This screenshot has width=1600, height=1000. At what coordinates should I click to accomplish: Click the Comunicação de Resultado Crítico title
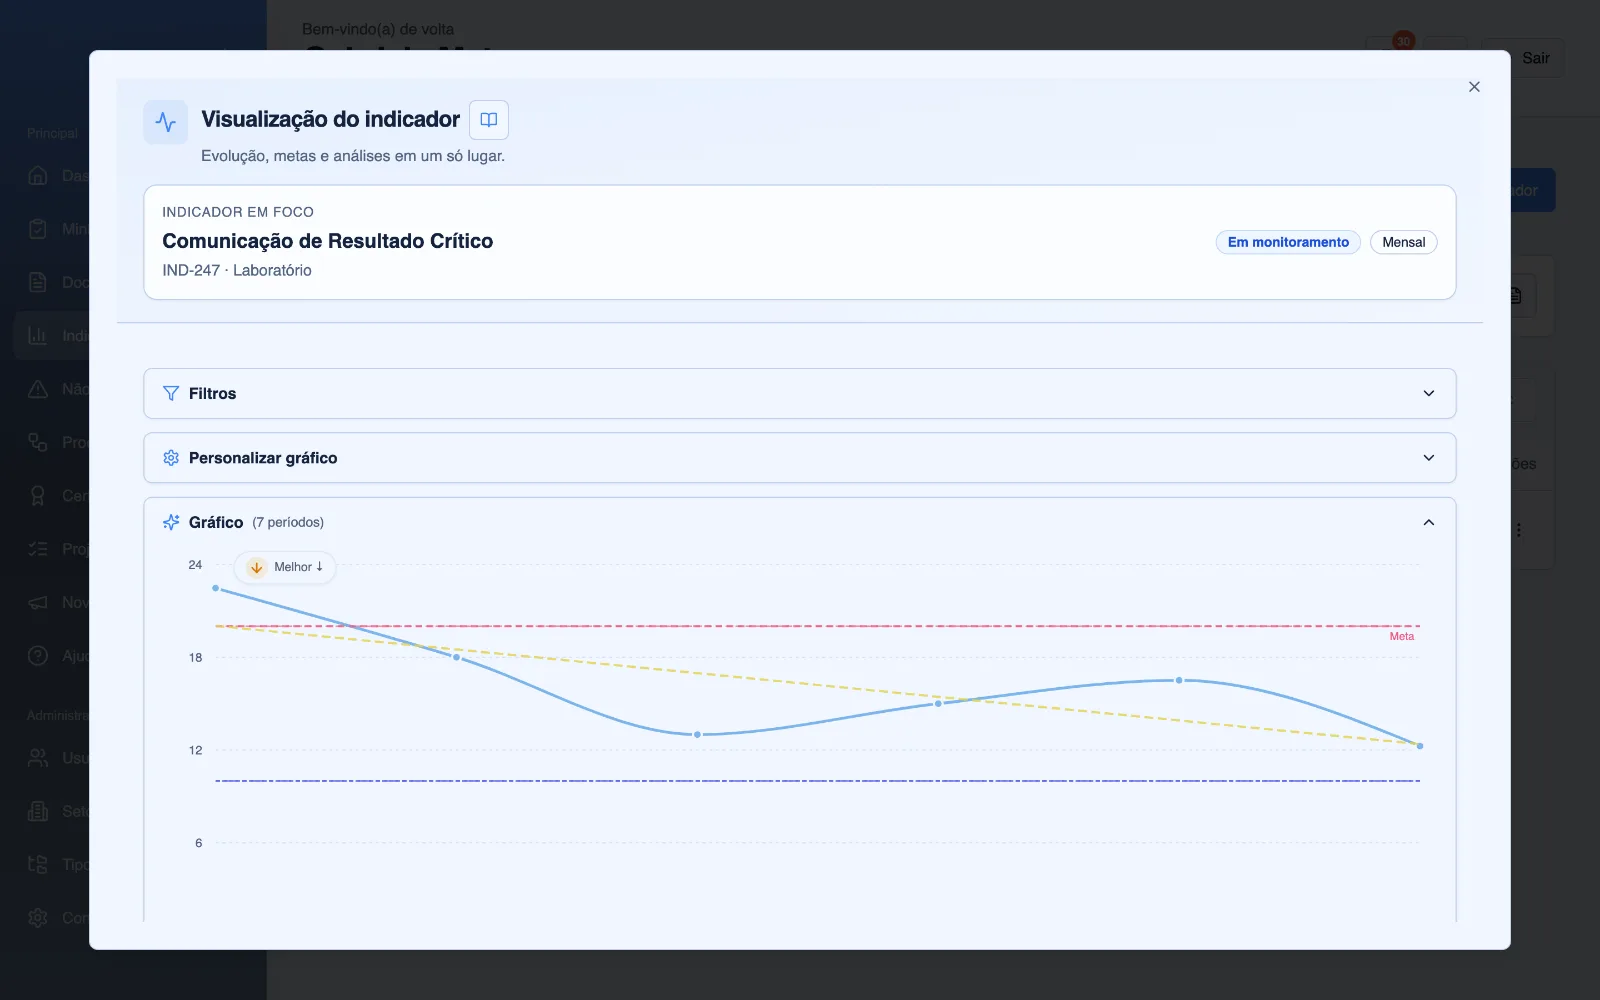coord(328,241)
